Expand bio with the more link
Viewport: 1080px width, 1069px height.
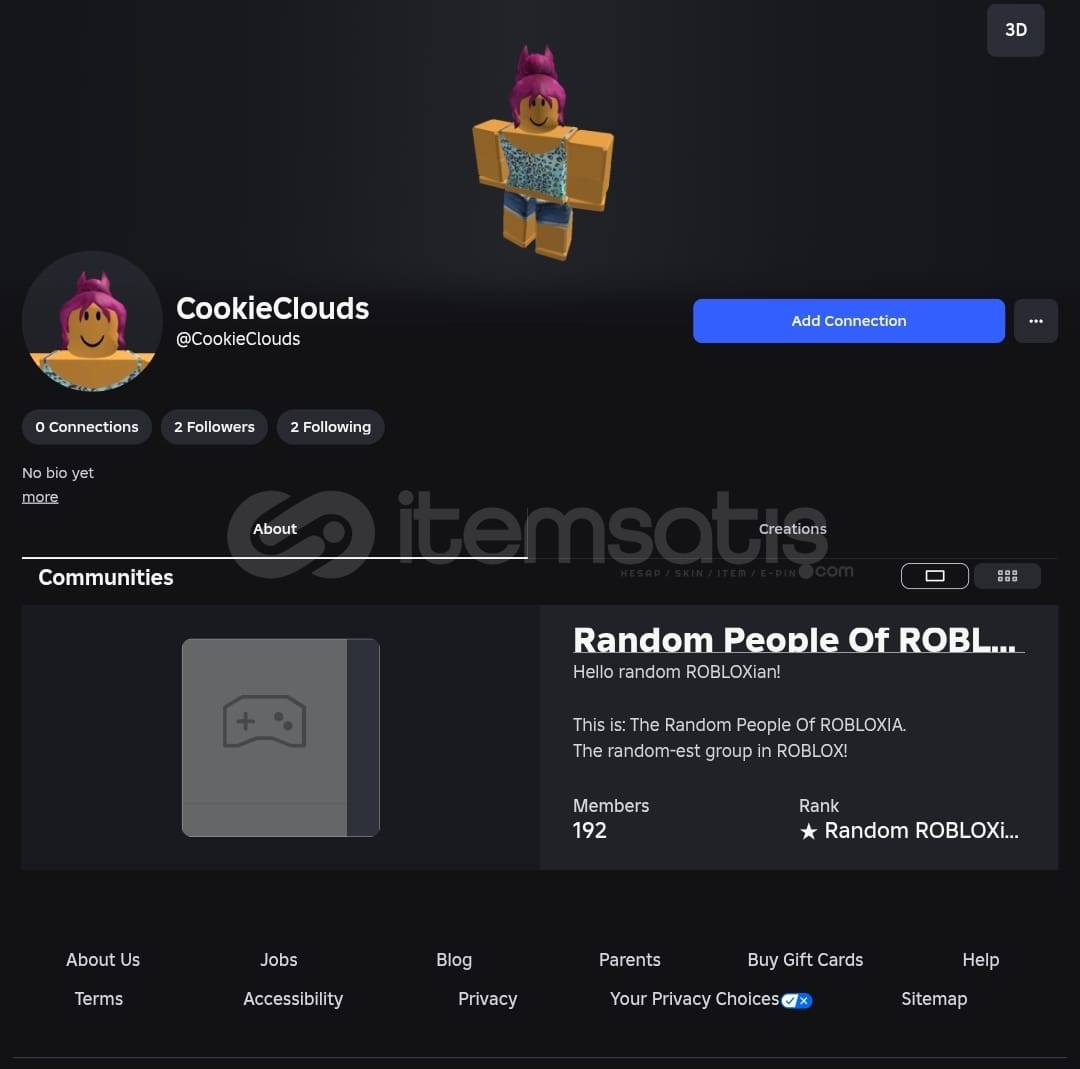40,497
